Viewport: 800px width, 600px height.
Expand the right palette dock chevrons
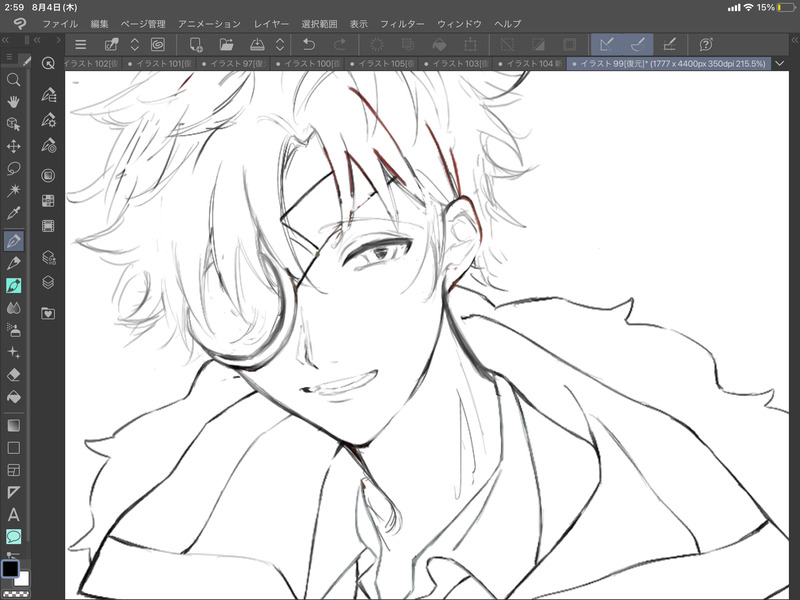[795, 40]
